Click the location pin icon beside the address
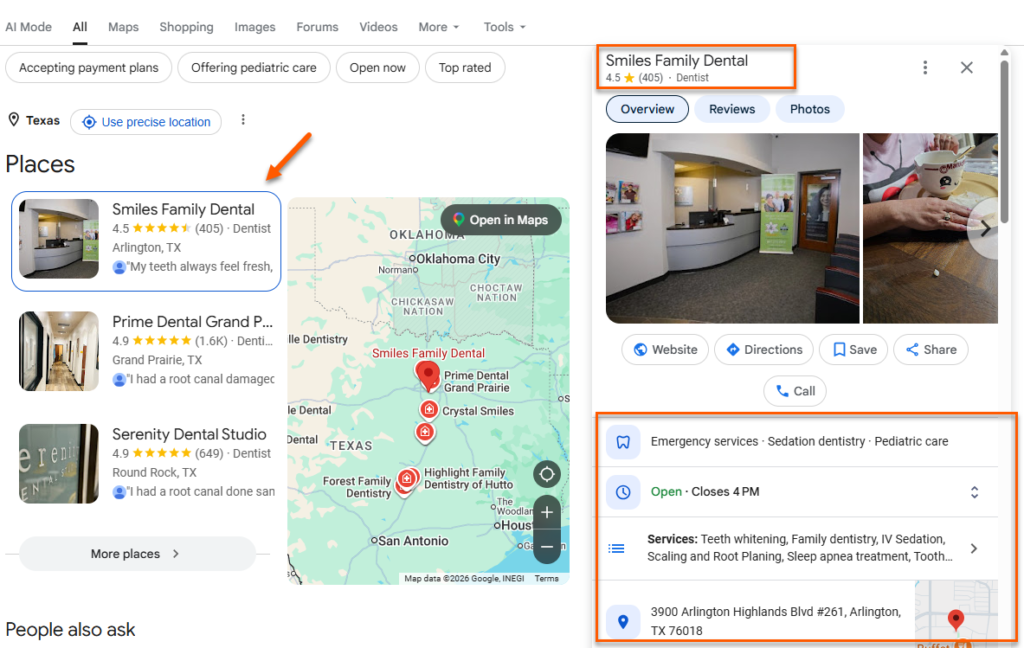Screen dimensions: 1024x648 622,621
